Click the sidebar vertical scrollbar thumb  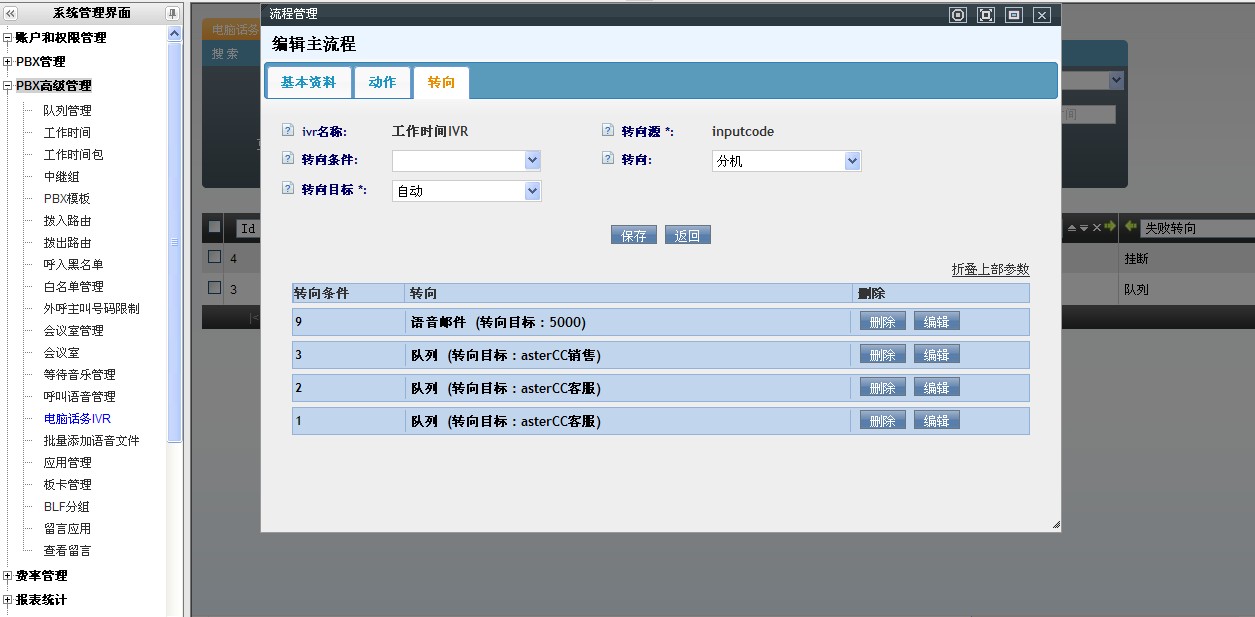click(x=175, y=240)
